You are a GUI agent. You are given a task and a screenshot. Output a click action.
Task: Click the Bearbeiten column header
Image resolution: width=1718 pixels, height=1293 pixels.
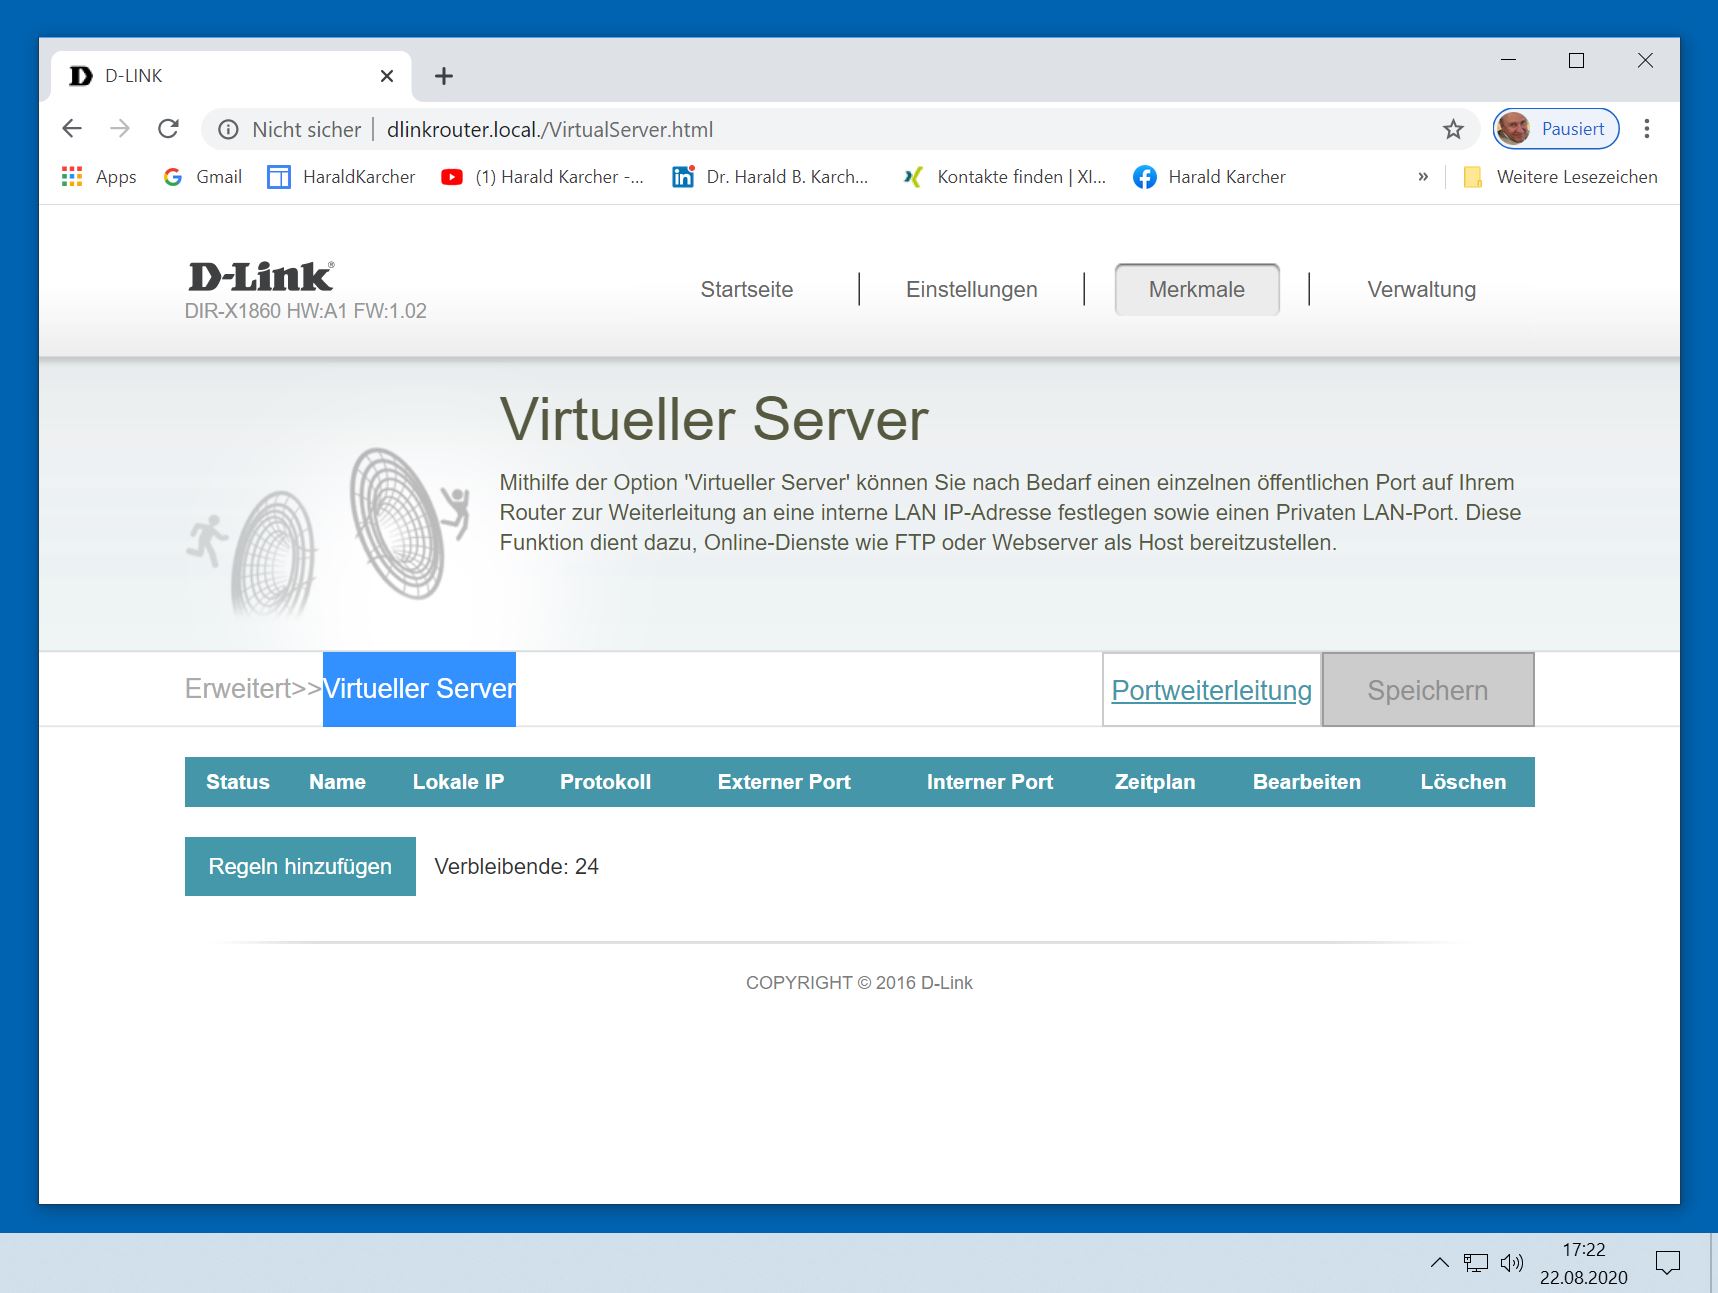[1307, 782]
